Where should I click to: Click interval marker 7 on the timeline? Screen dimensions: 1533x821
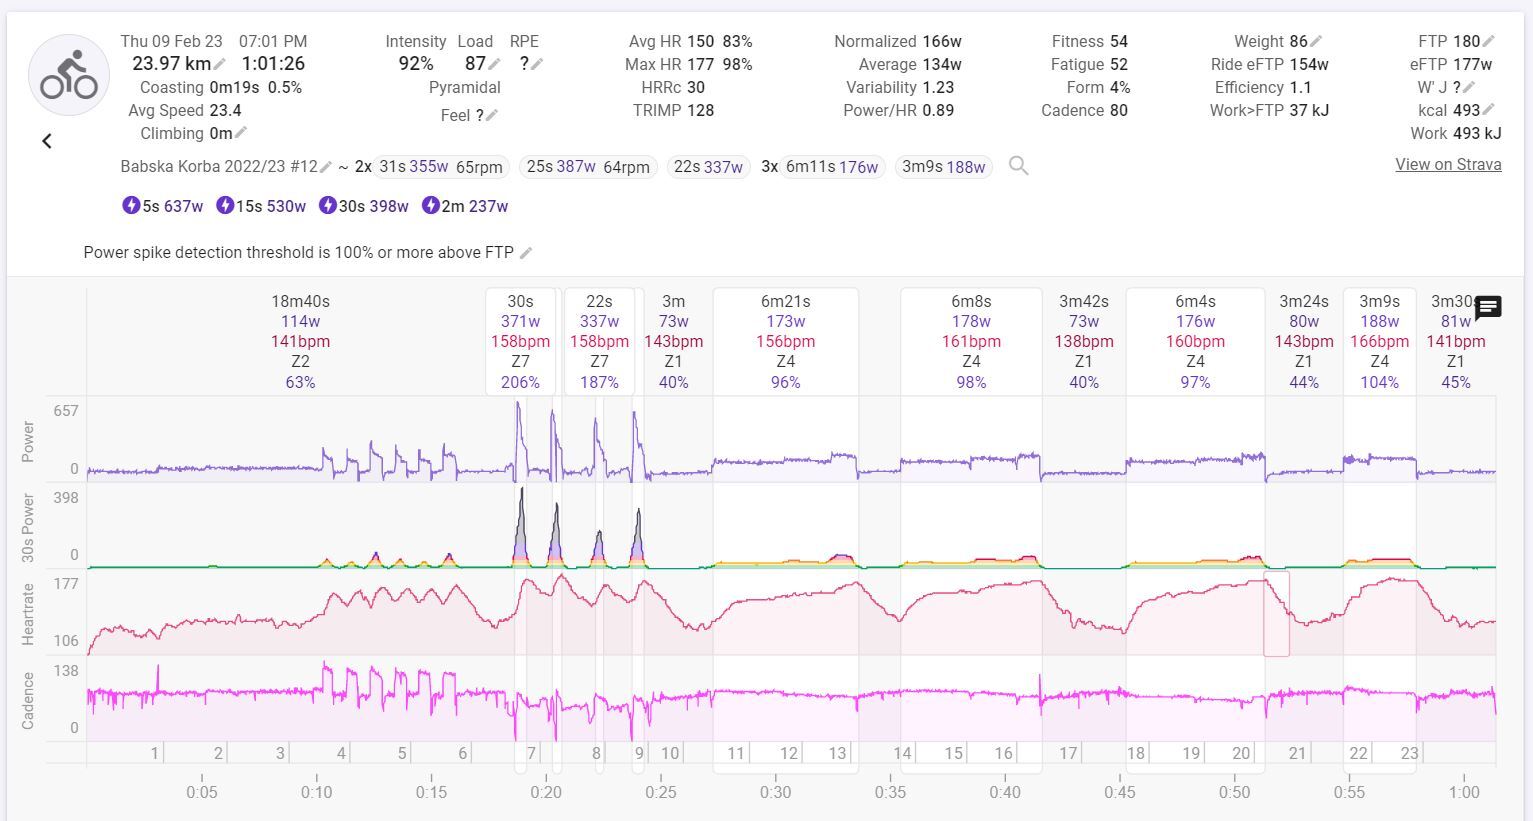[x=531, y=753]
